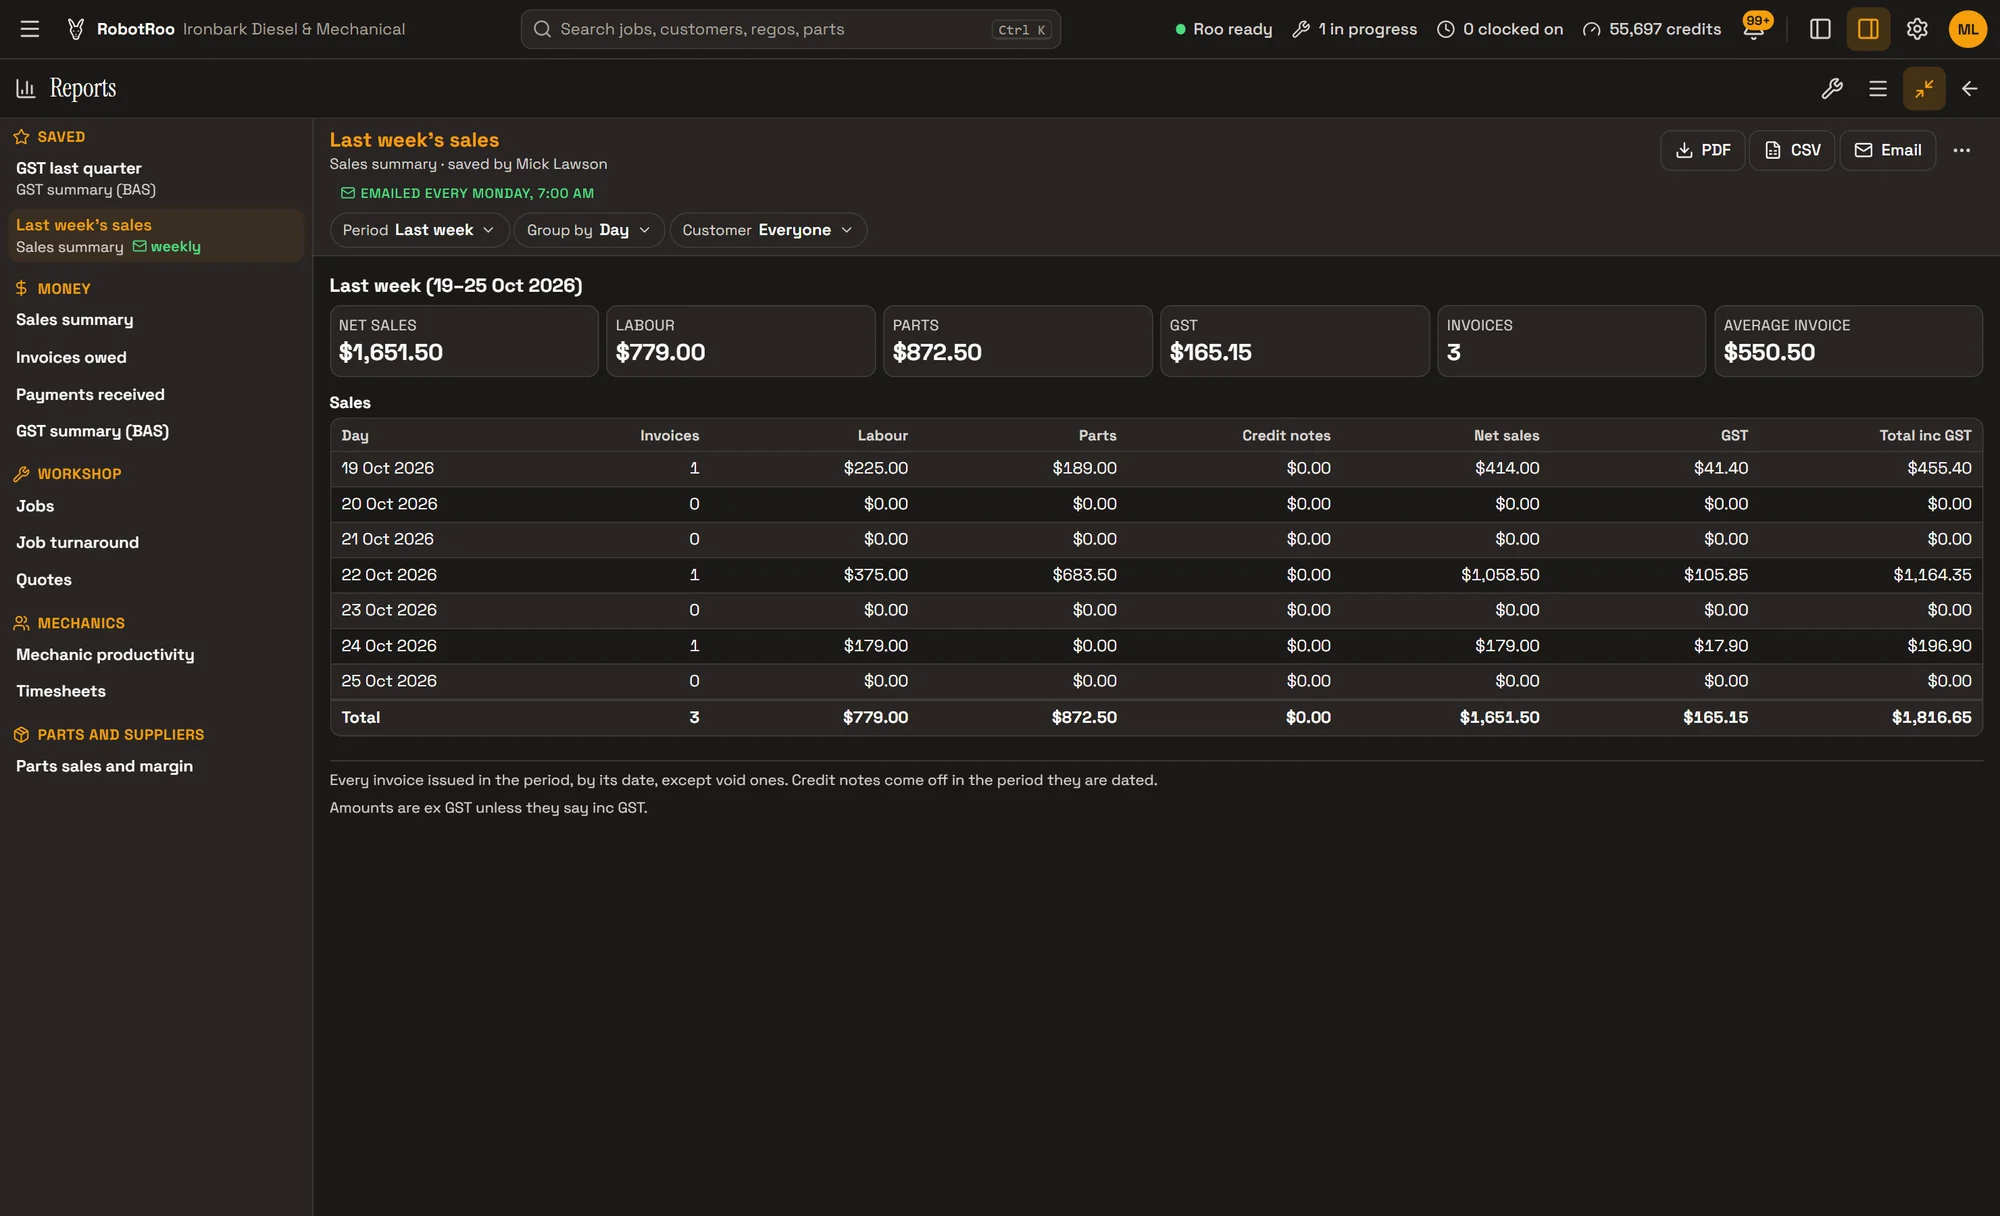Screen dimensions: 2000x1216
Task: Open Parts sales and margin report
Action: click(104, 766)
